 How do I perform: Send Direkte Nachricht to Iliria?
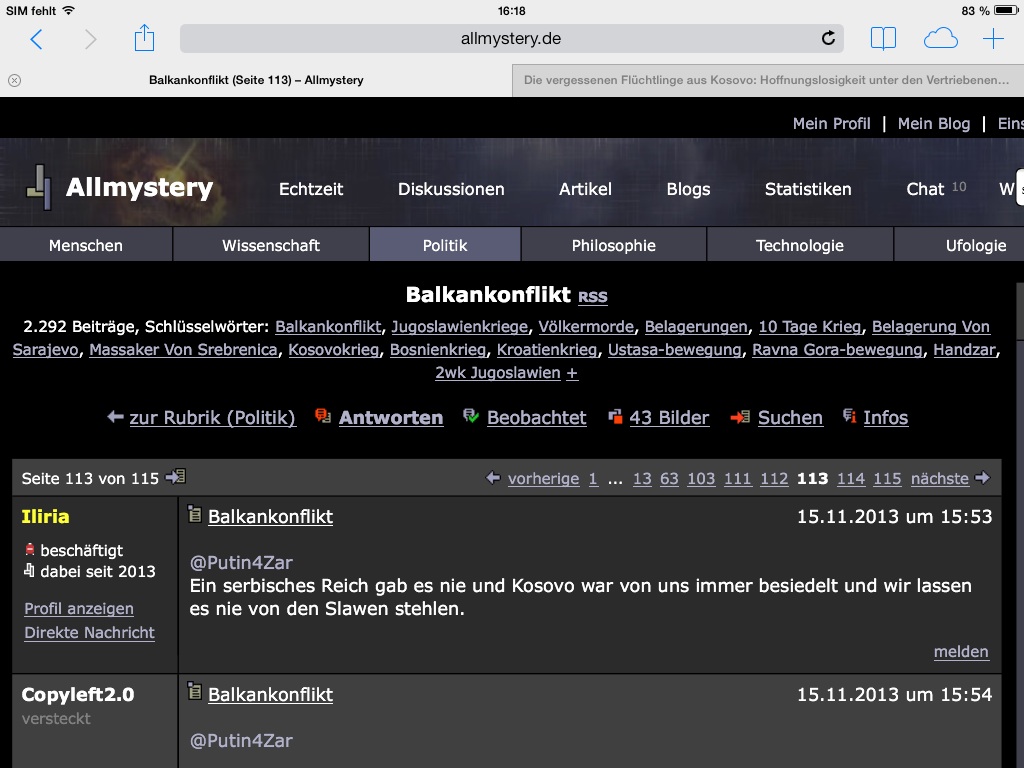[89, 633]
